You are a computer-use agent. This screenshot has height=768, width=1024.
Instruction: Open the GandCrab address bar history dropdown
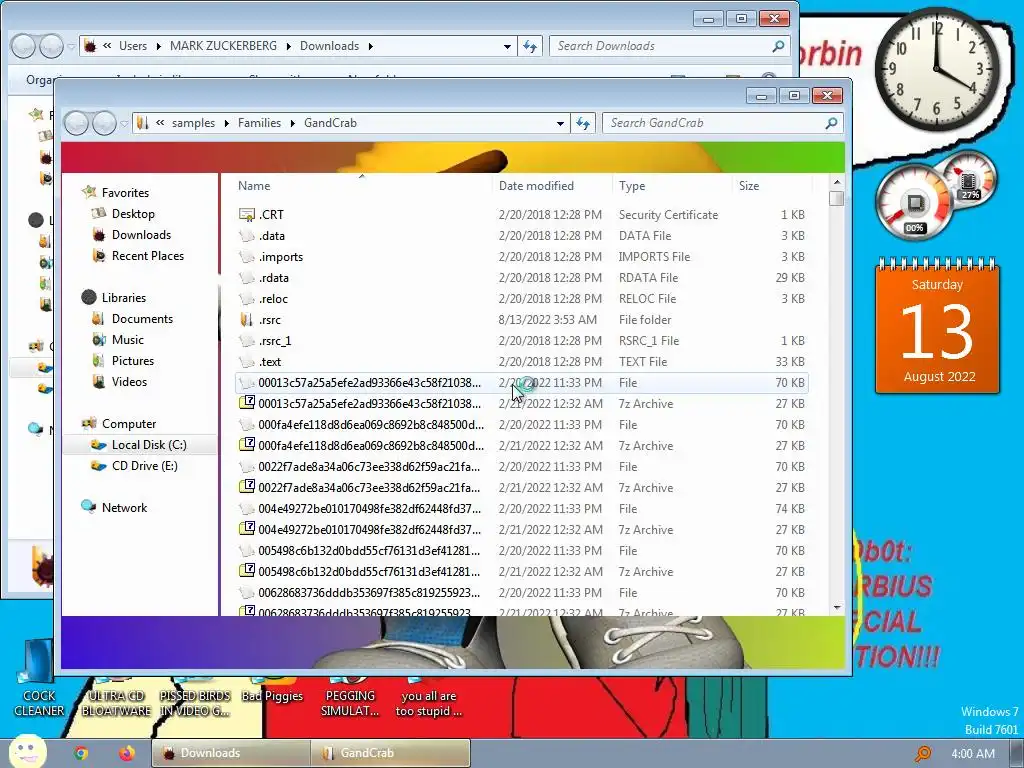tap(560, 123)
